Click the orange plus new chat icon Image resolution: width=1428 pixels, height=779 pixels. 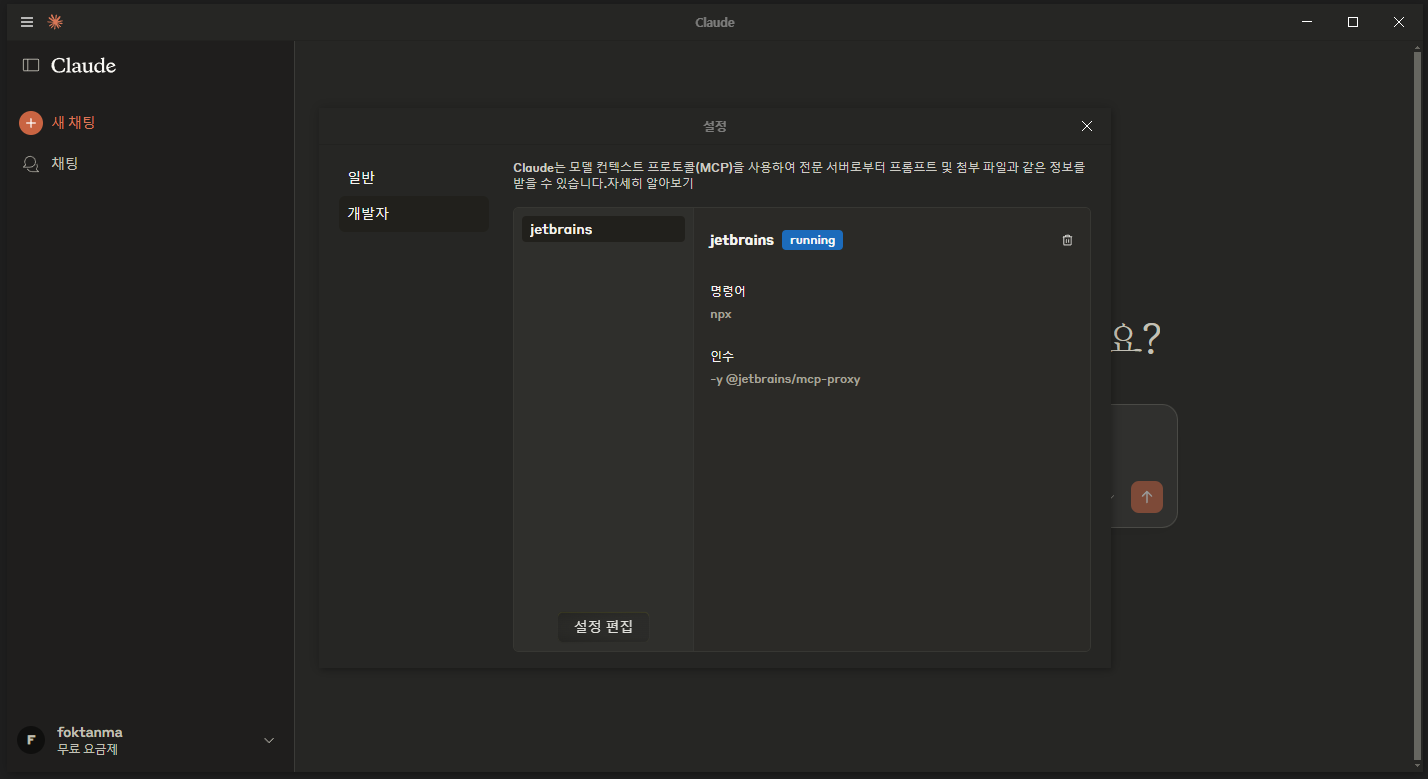(x=31, y=123)
